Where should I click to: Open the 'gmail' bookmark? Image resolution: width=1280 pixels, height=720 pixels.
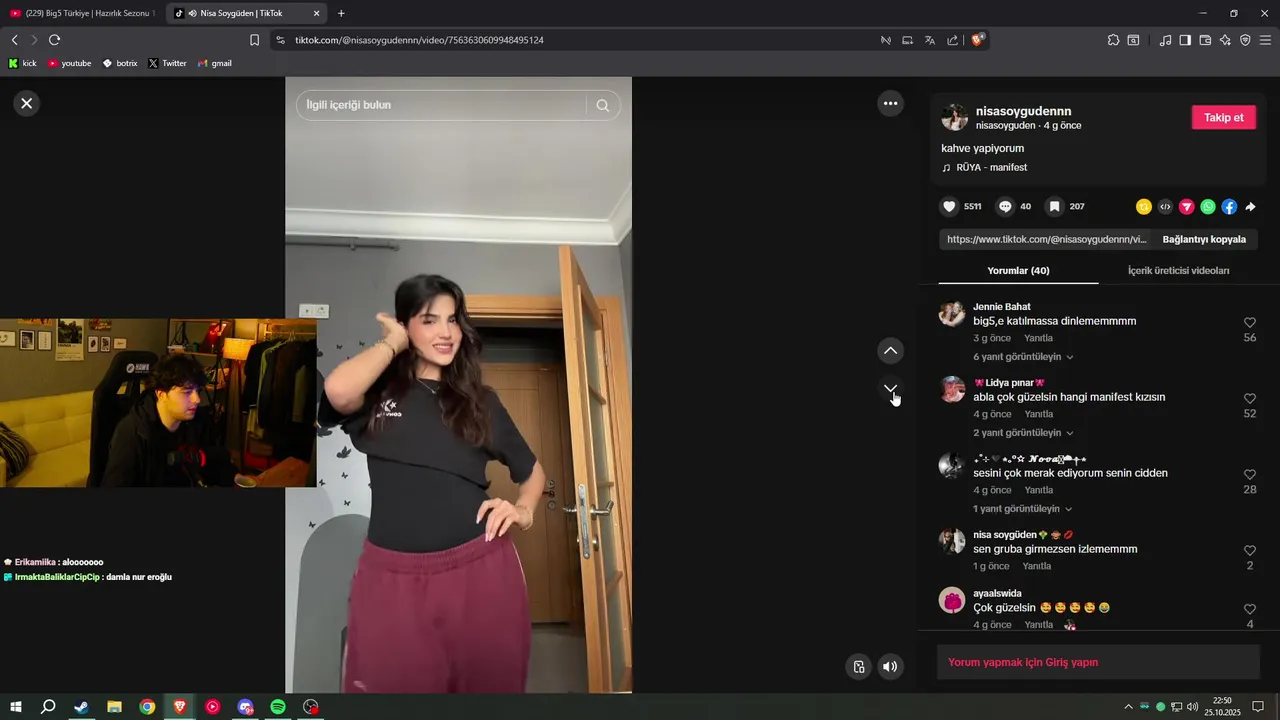(x=215, y=63)
